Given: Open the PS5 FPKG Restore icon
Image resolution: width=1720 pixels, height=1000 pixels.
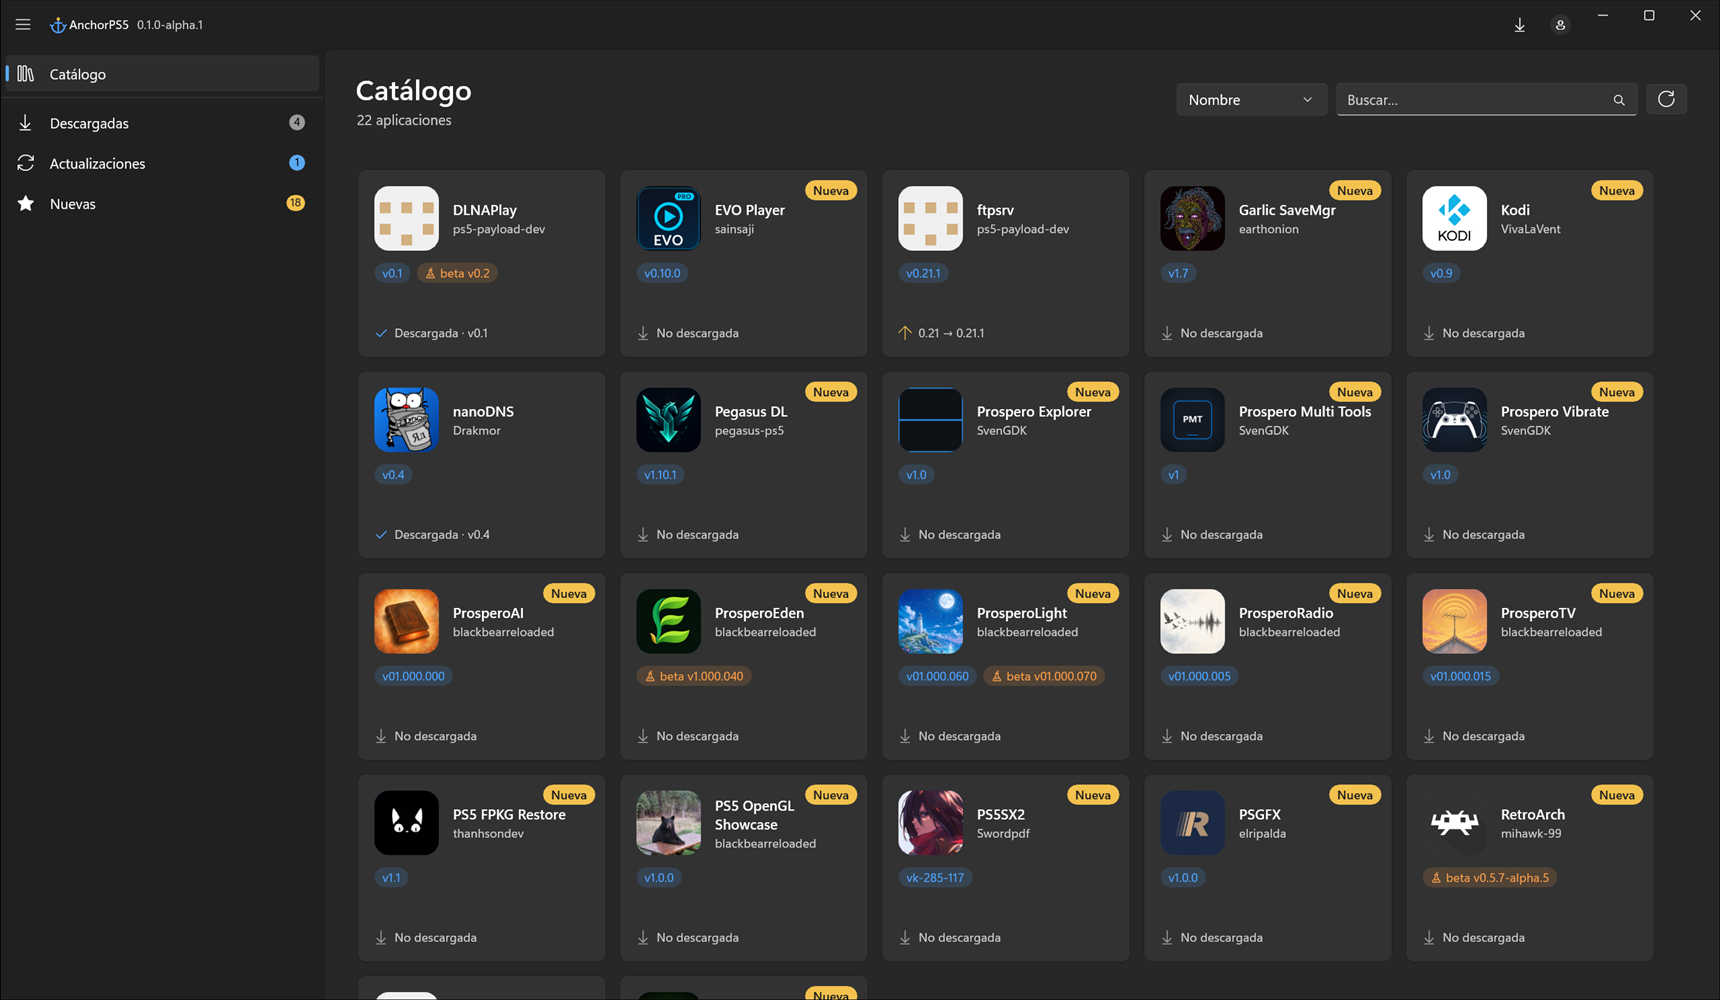Looking at the screenshot, I should pyautogui.click(x=406, y=823).
